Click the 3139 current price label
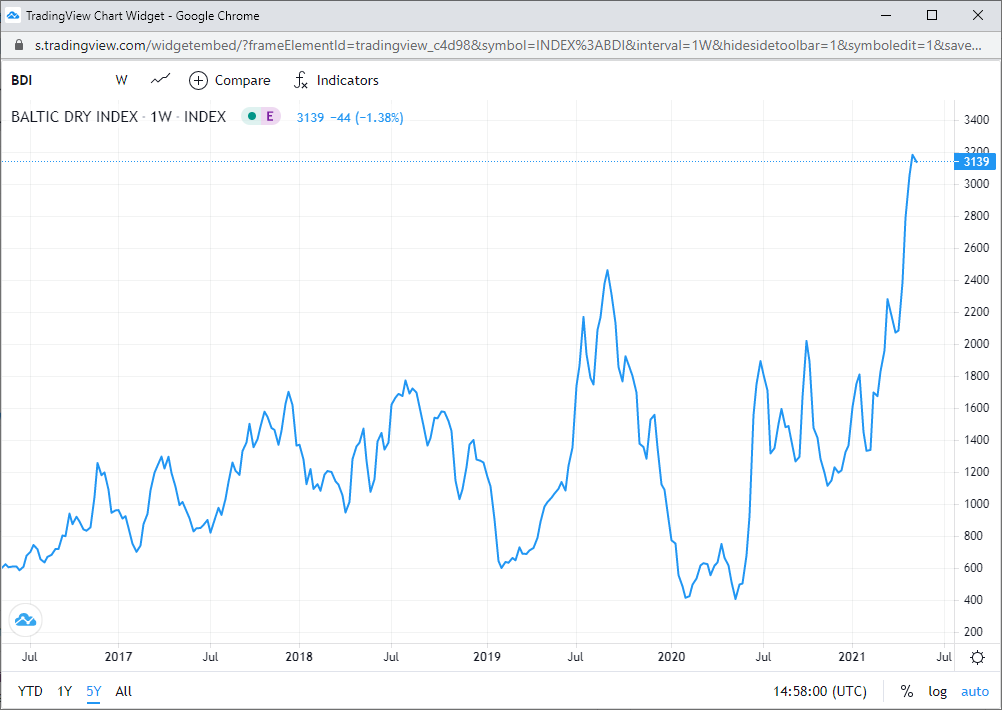The image size is (1002, 710). click(x=973, y=162)
